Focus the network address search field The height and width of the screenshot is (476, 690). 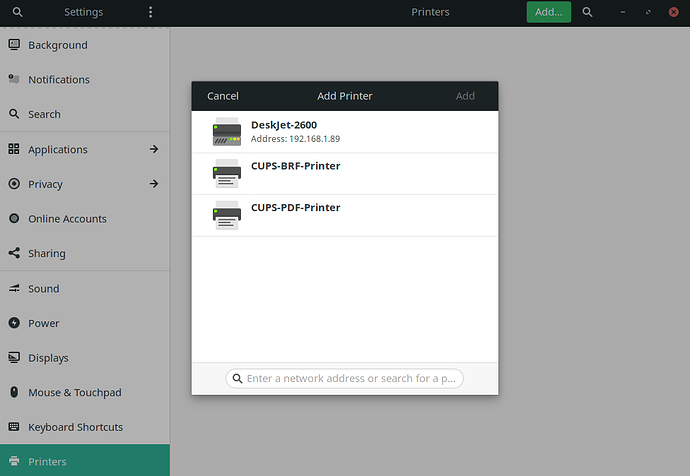pyautogui.click(x=344, y=378)
